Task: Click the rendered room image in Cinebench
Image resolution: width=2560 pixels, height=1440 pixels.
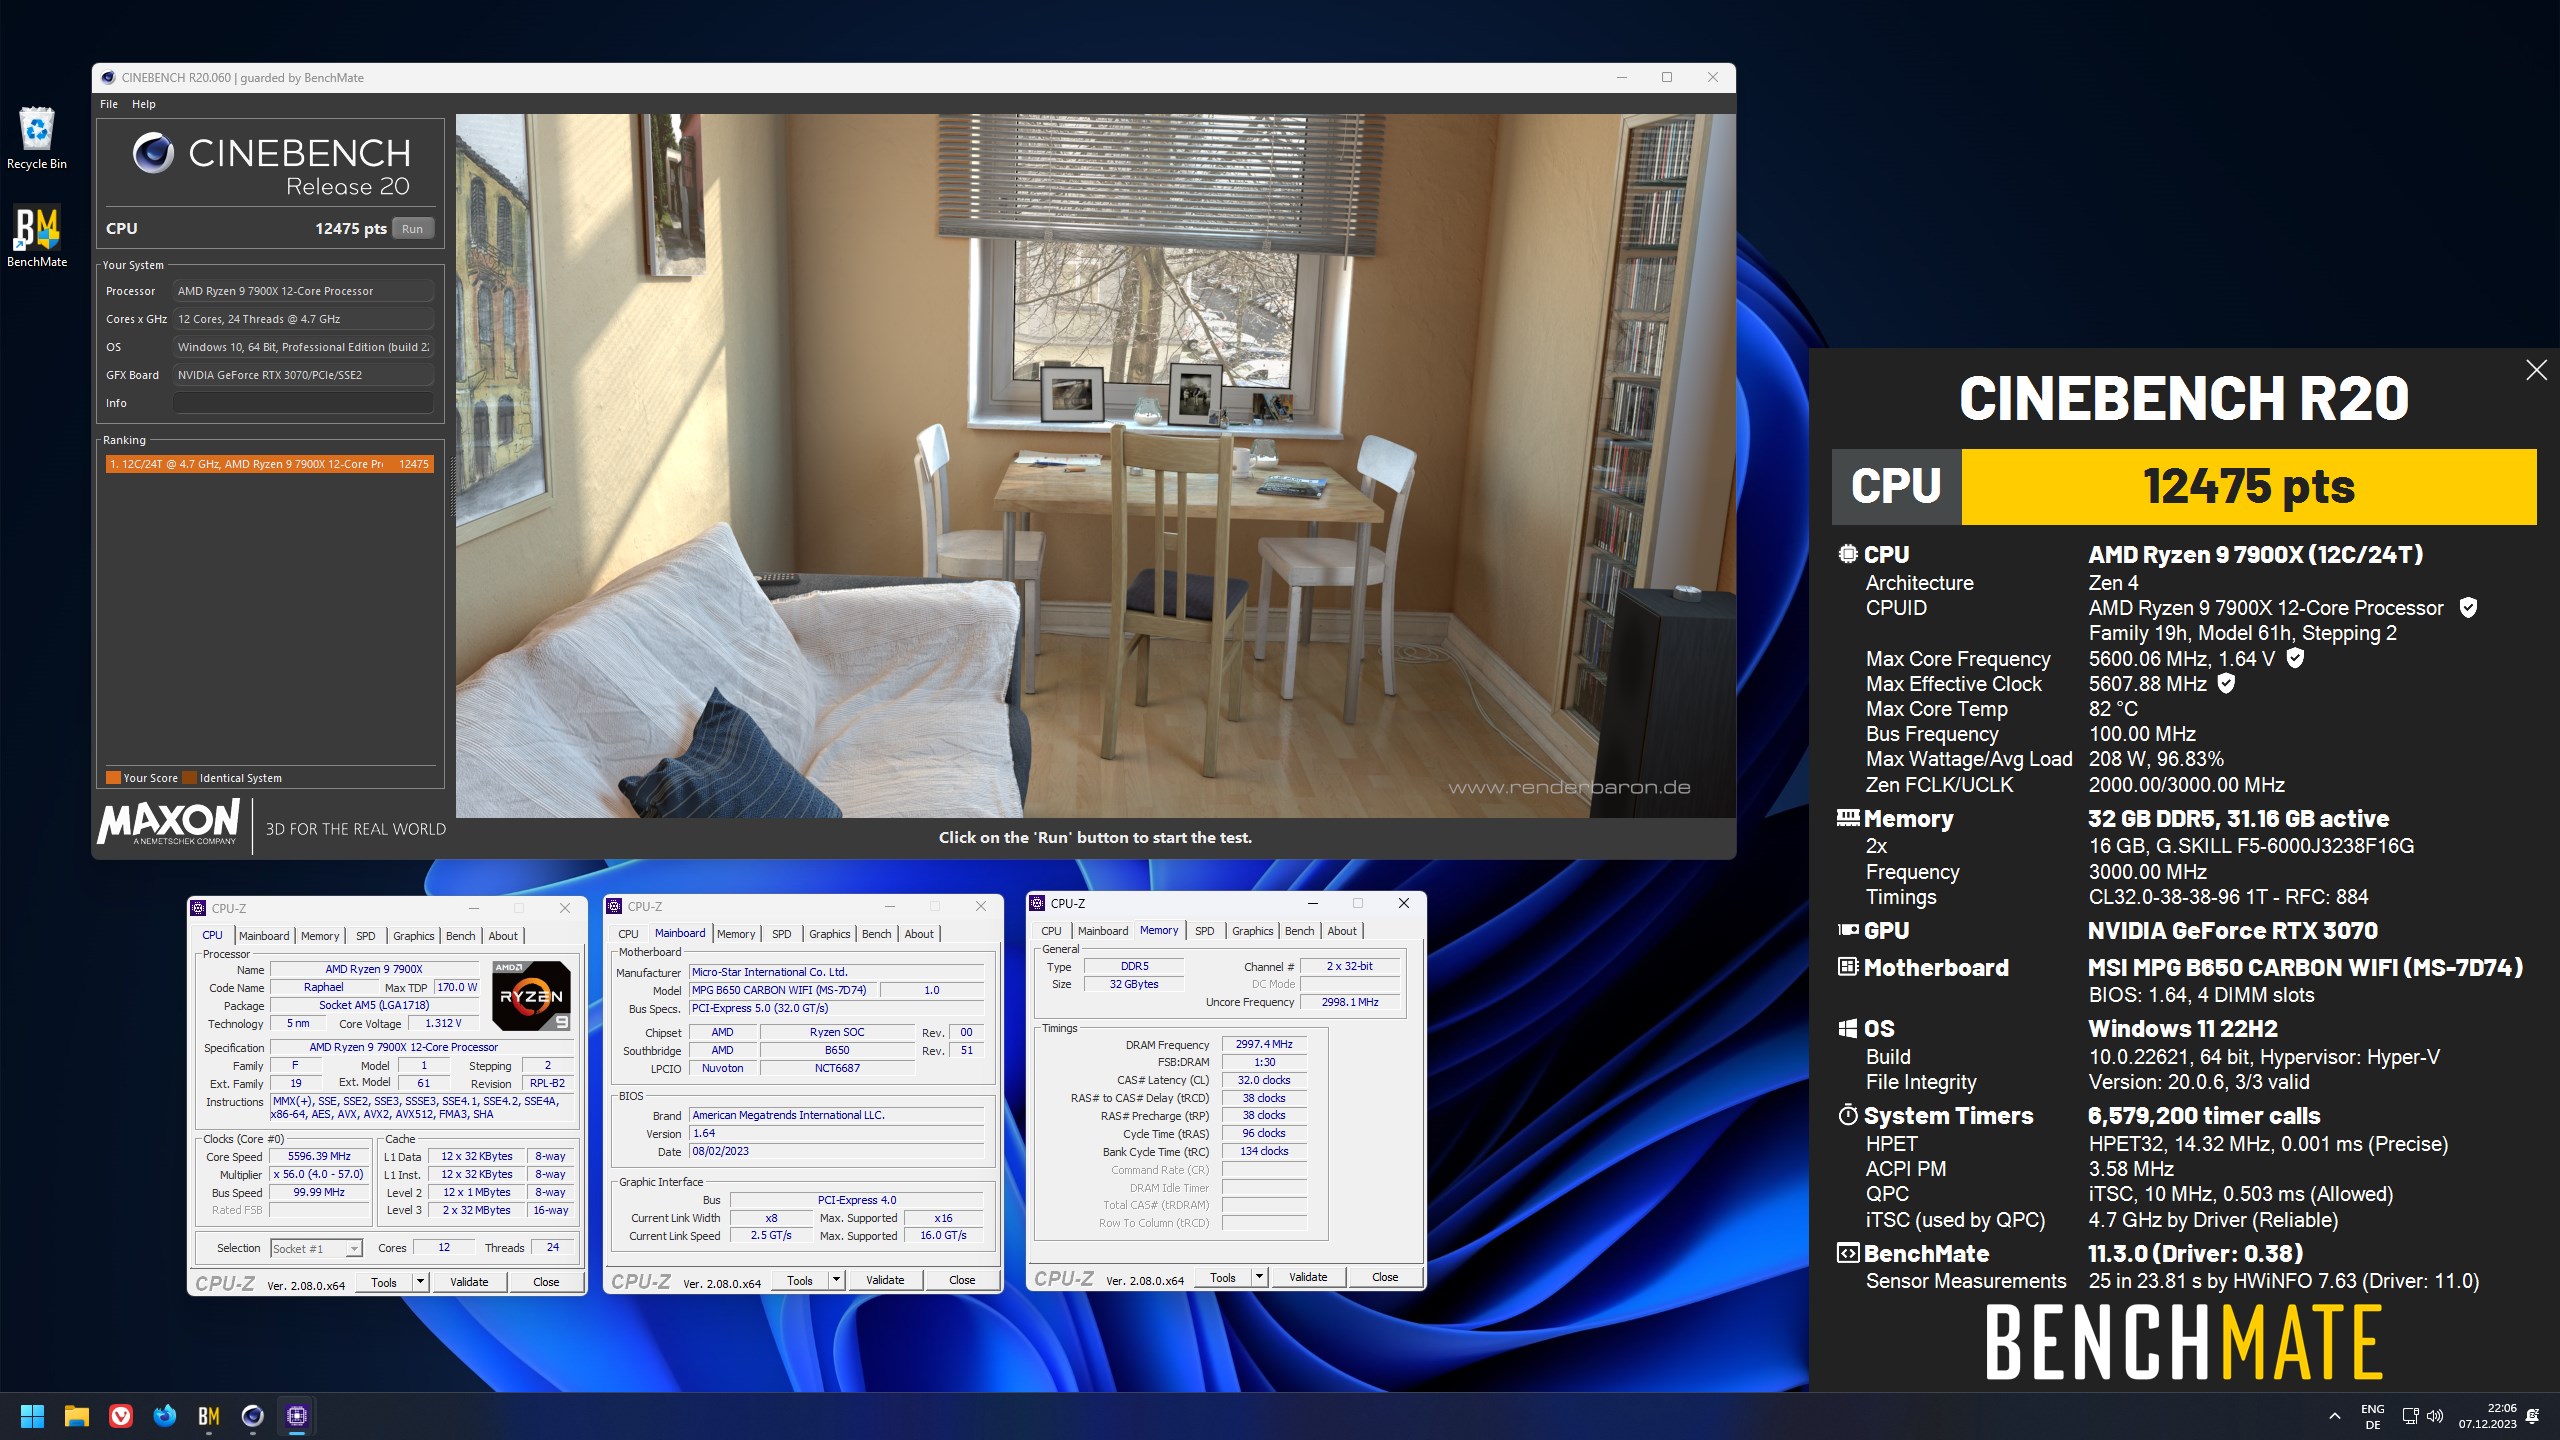Action: click(1096, 465)
